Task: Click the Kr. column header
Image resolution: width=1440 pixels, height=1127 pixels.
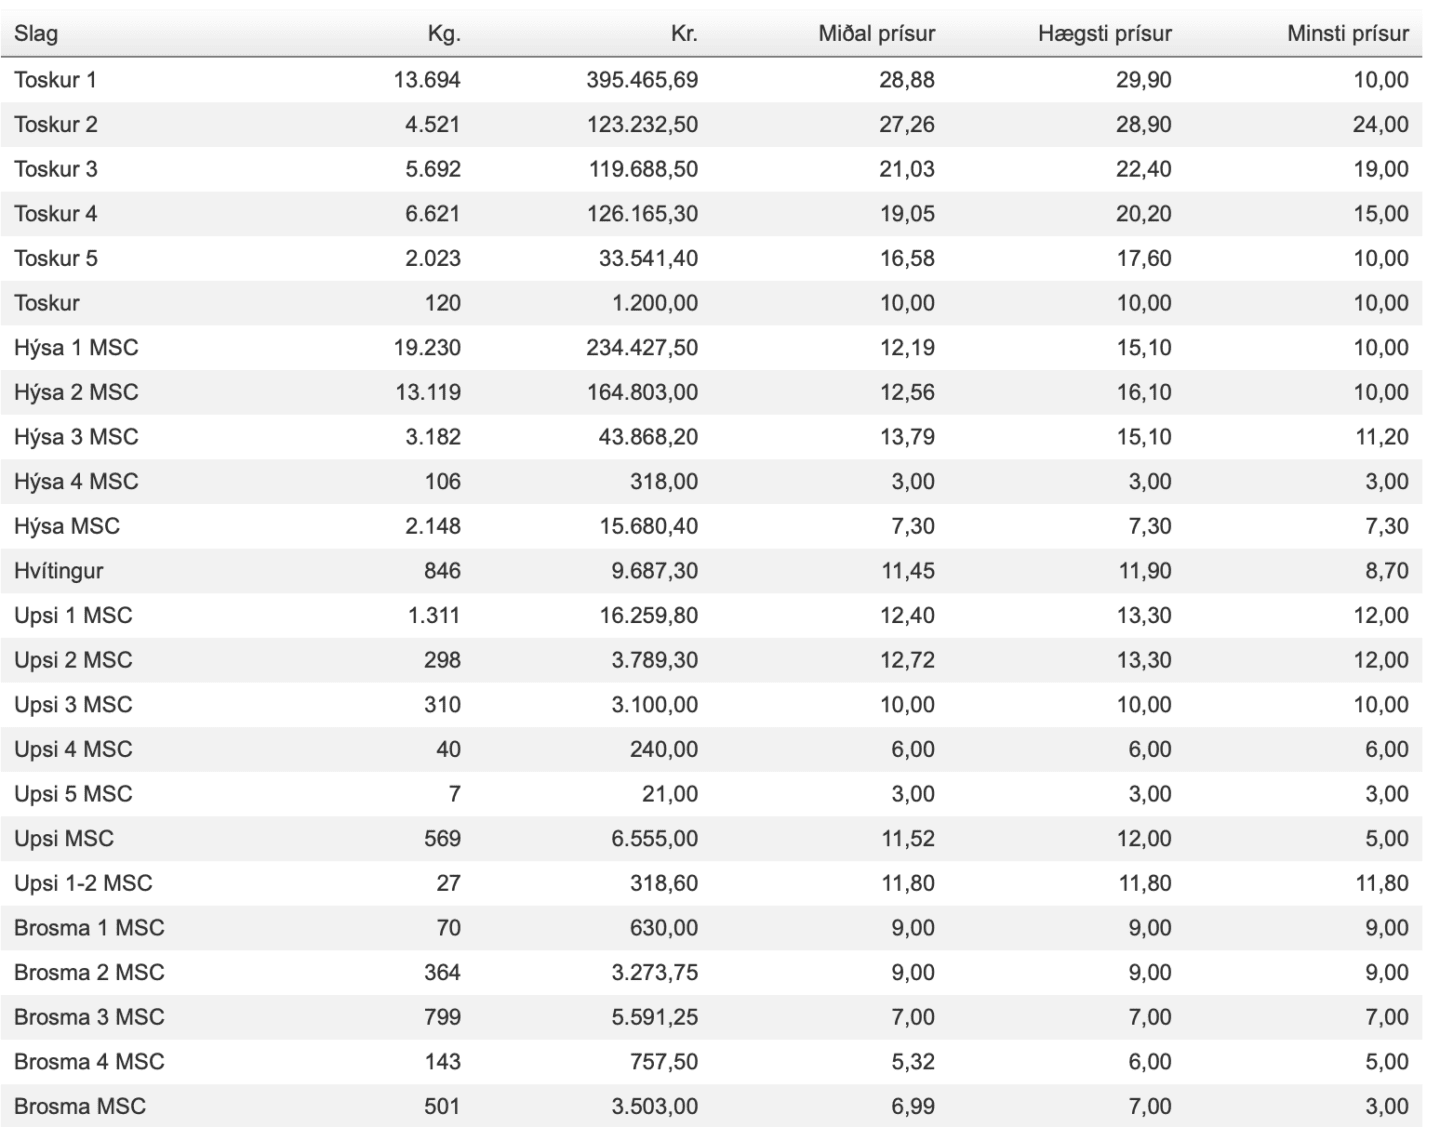Action: [684, 34]
